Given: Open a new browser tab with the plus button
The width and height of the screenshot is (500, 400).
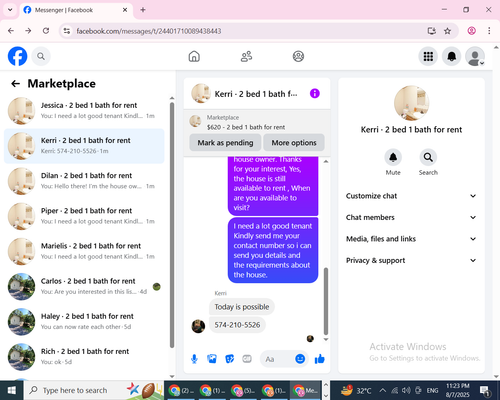Looking at the screenshot, I should tap(143, 10).
